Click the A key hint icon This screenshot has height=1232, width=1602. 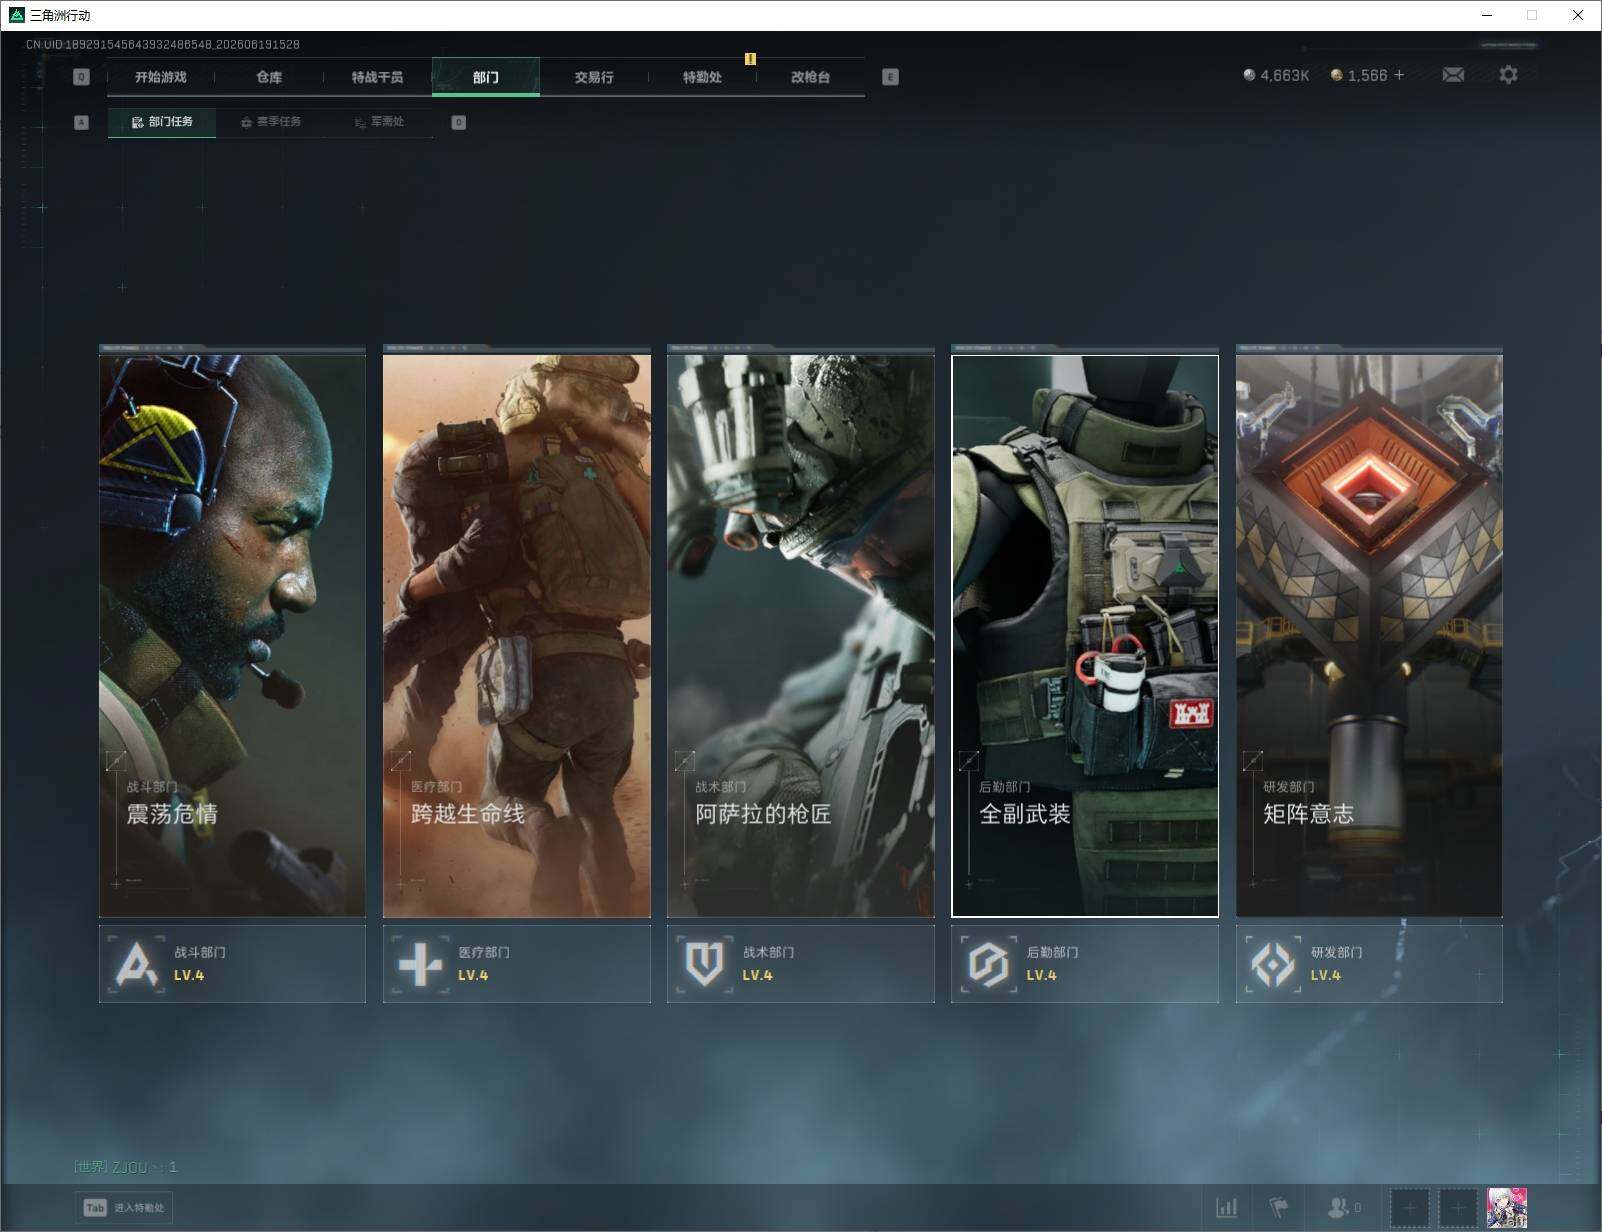click(82, 122)
